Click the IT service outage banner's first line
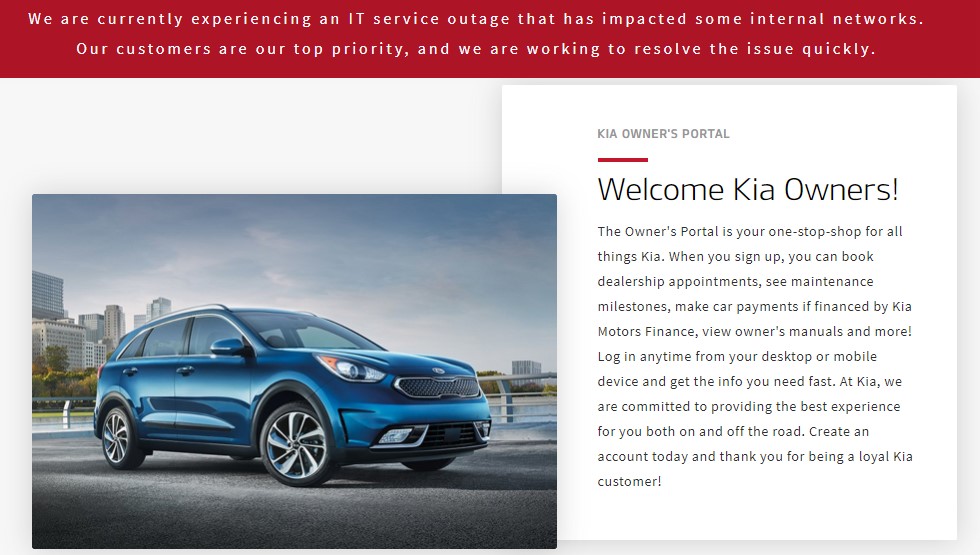This screenshot has height=555, width=980. coord(476,19)
